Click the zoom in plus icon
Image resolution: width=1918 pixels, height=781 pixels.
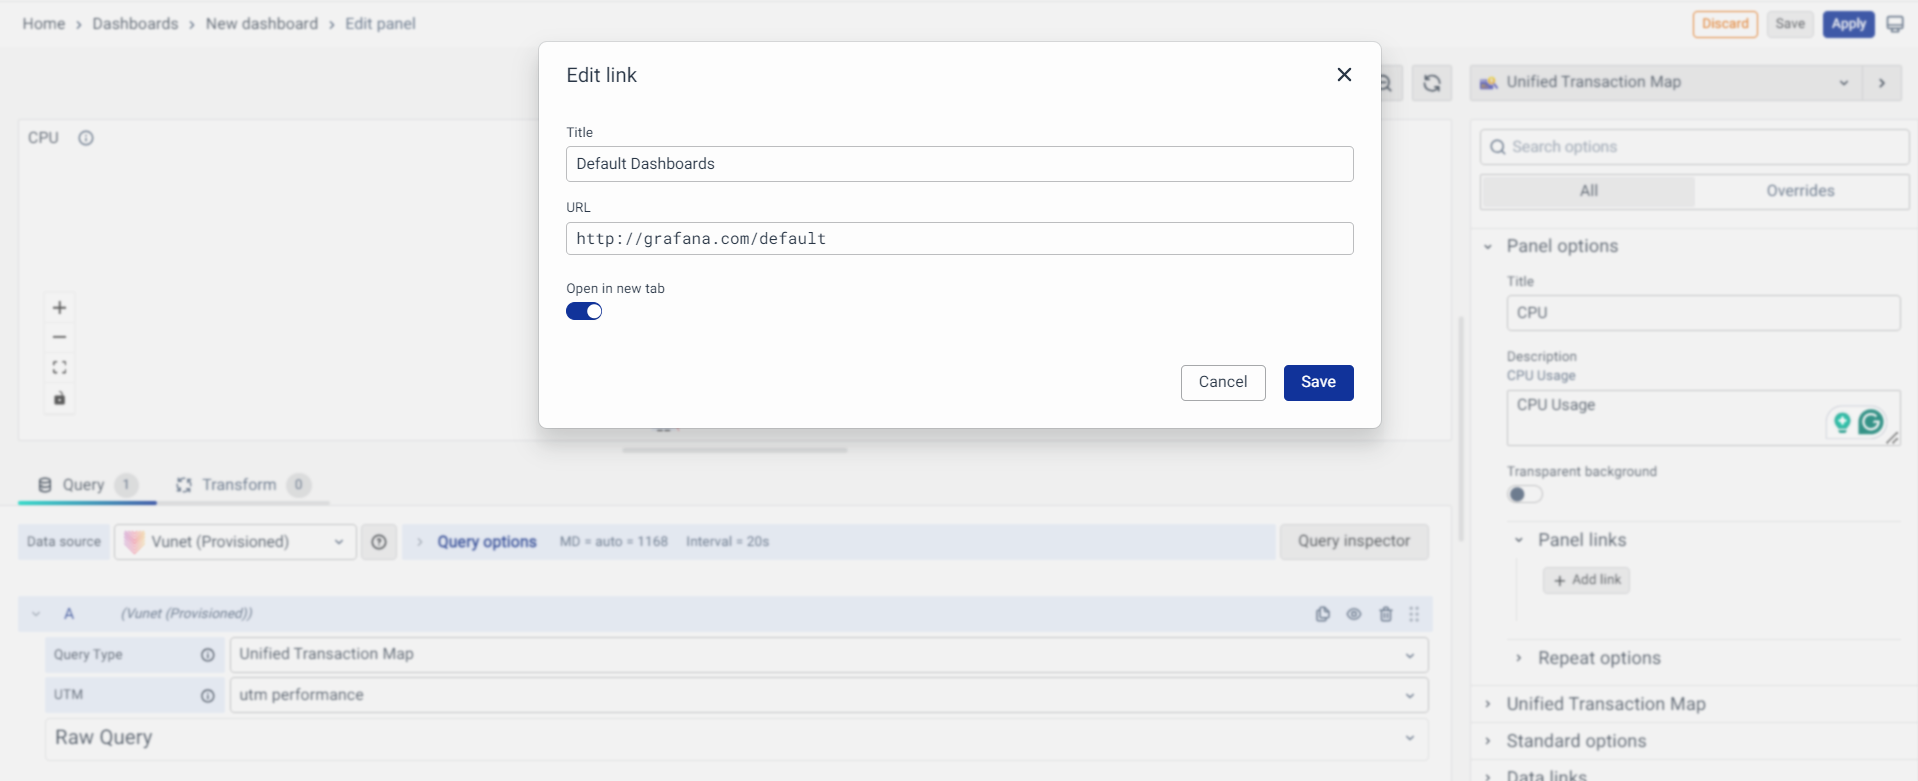[x=59, y=307]
